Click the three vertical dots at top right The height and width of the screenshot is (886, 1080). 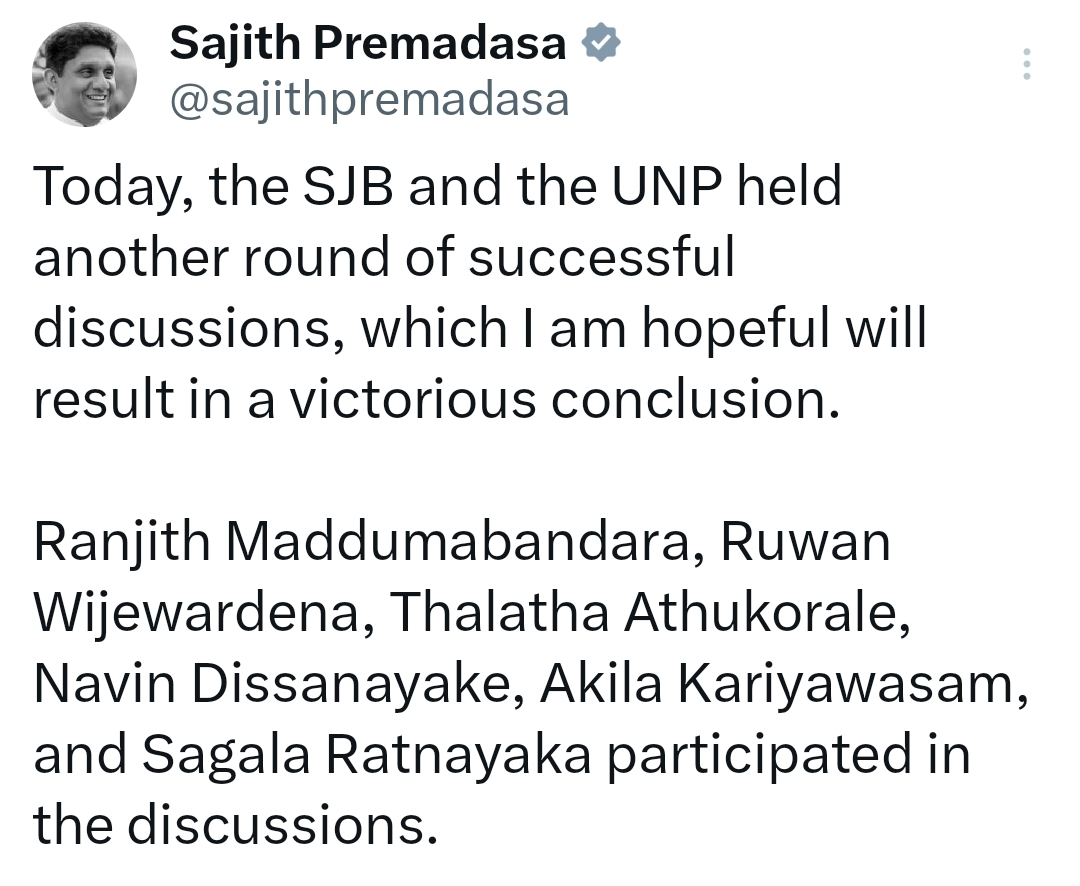click(1026, 62)
